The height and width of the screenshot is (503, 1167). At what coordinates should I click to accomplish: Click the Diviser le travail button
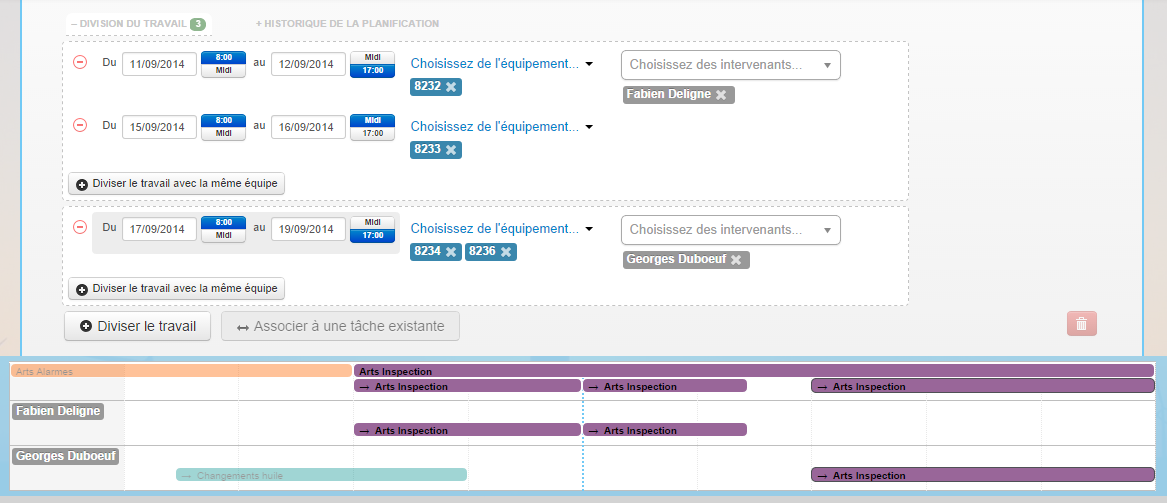[137, 326]
